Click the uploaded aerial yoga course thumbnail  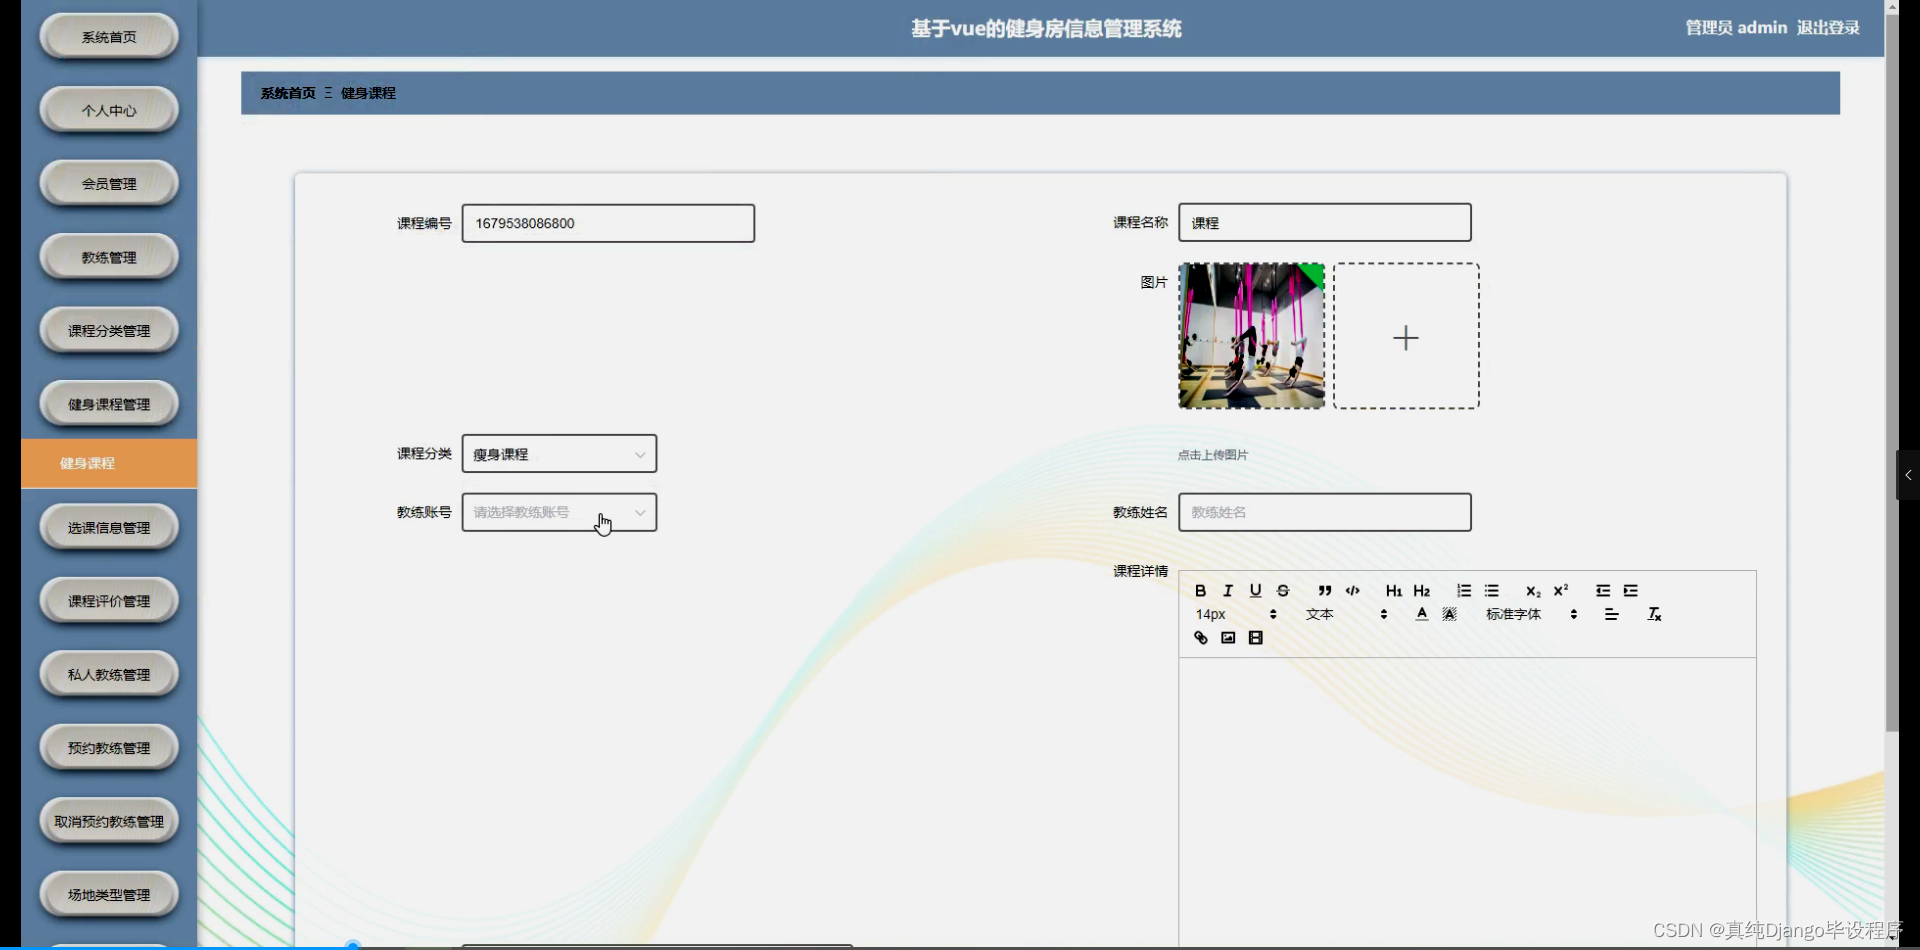point(1250,335)
